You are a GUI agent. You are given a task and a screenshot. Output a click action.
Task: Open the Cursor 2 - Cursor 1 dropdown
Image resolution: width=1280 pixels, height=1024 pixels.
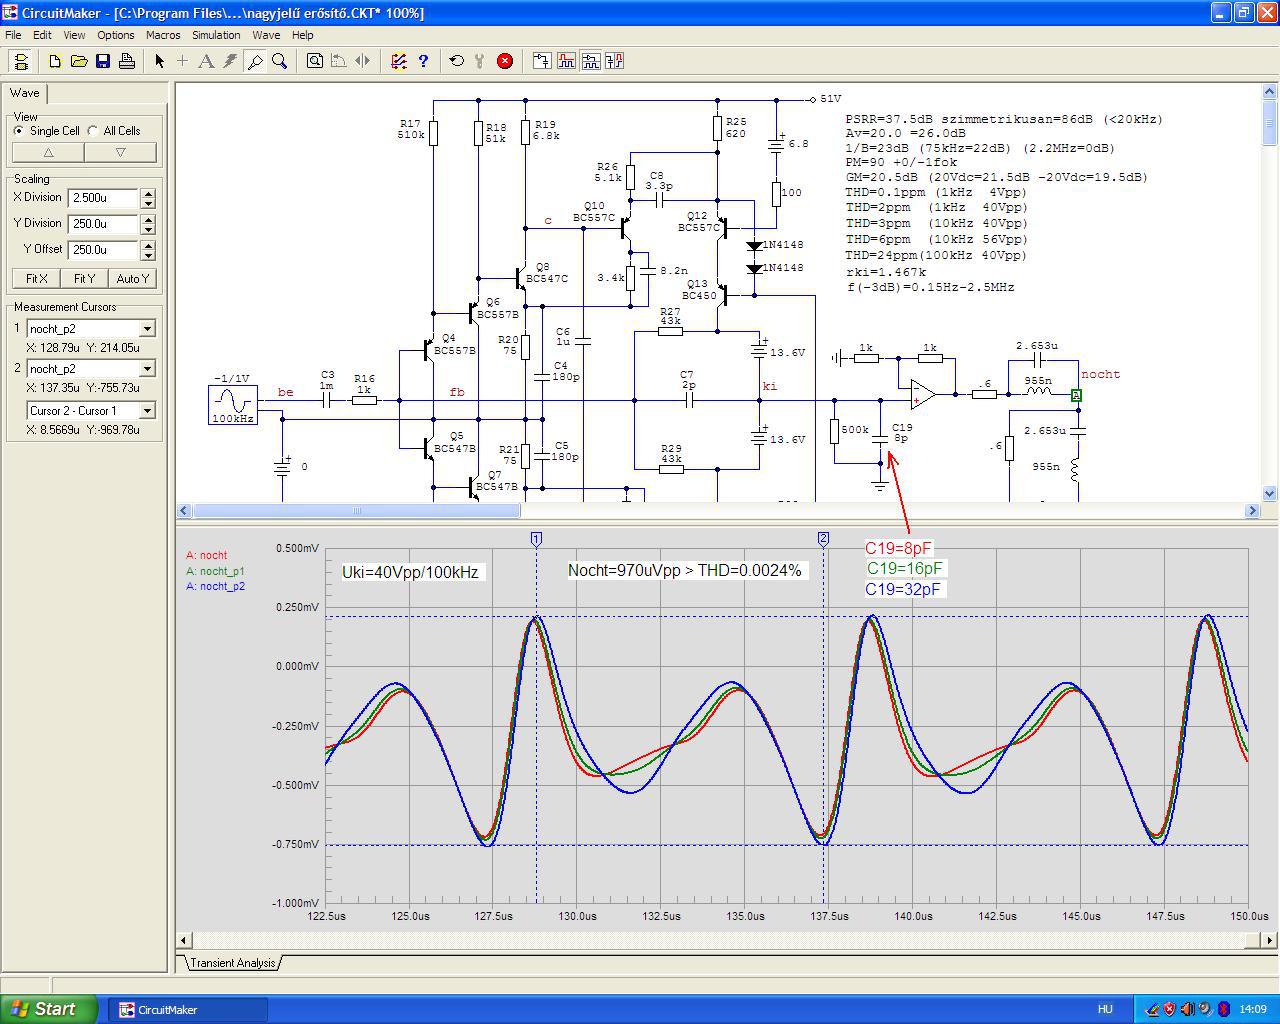(147, 411)
